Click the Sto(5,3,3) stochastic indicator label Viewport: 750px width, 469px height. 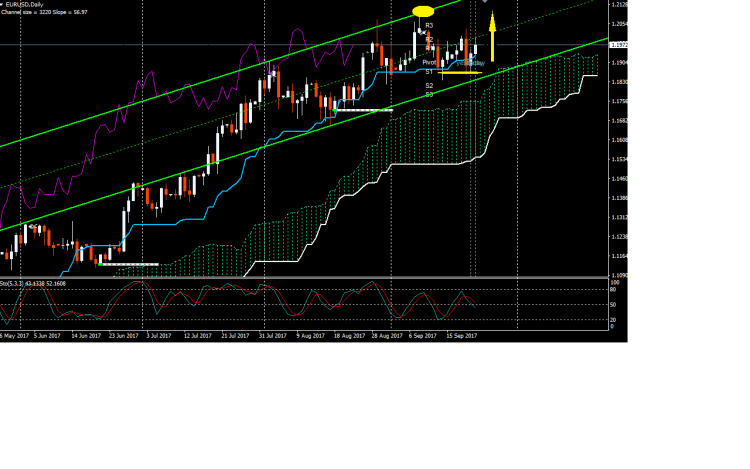(x=33, y=284)
